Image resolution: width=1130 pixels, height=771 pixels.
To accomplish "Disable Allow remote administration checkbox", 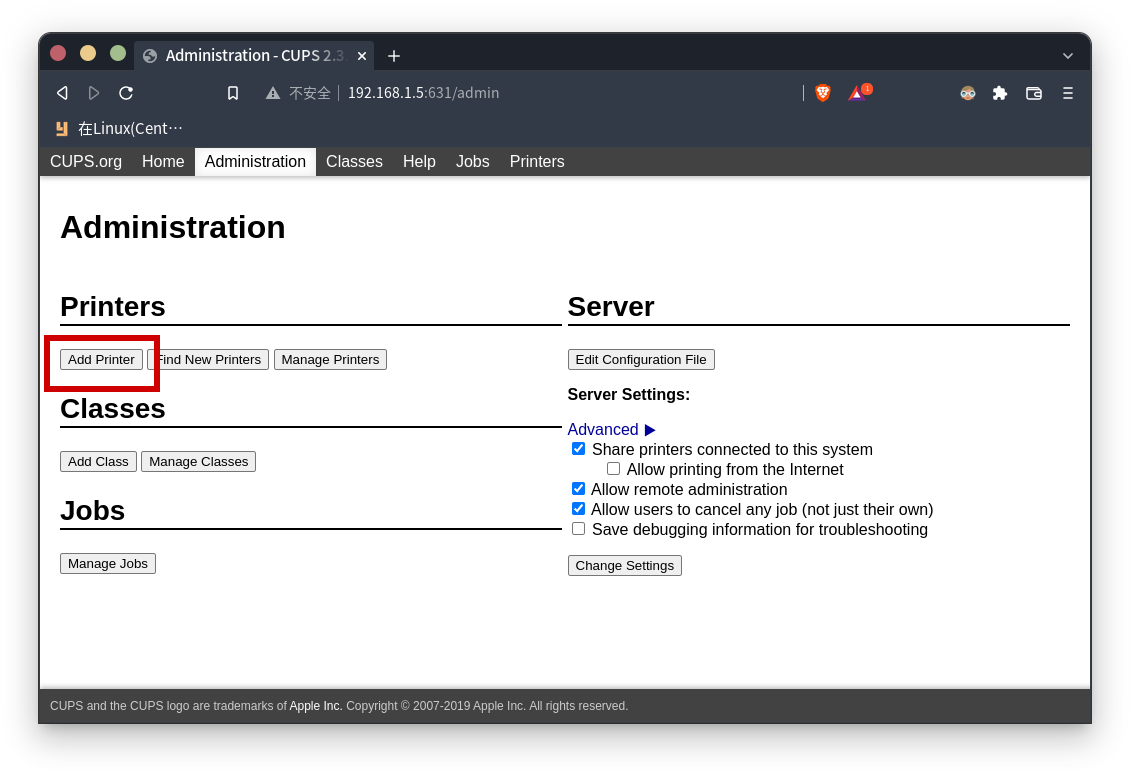I will tap(578, 489).
